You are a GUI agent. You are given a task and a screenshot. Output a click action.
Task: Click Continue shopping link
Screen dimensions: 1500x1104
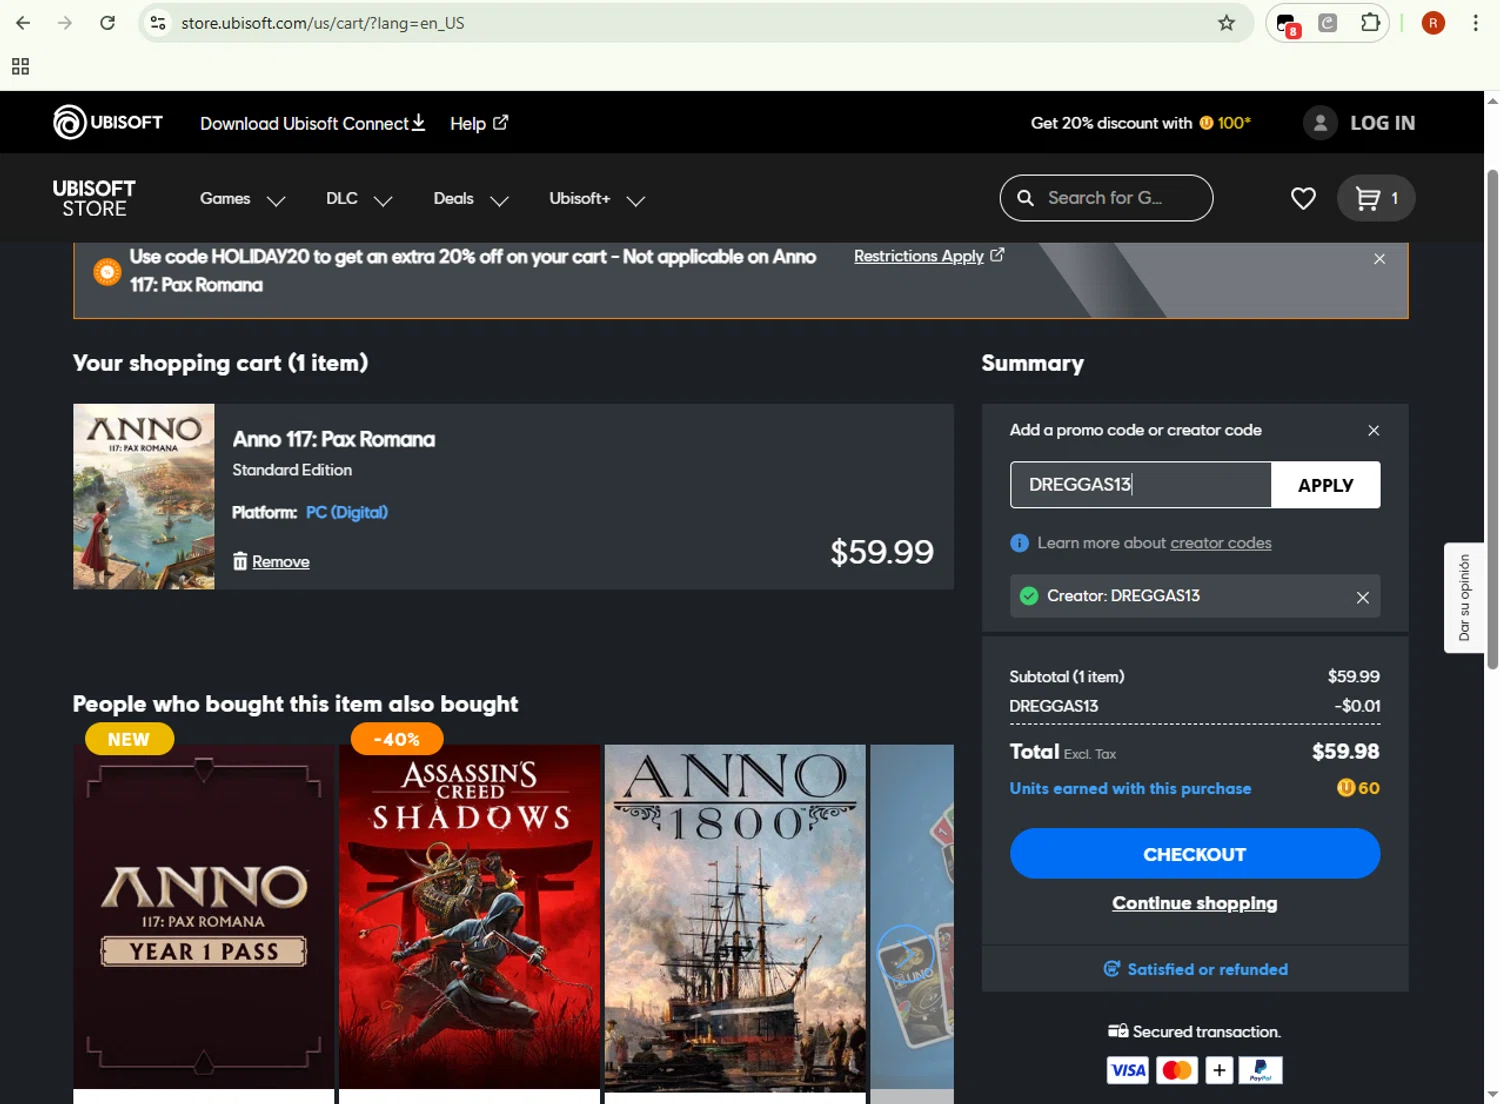pyautogui.click(x=1194, y=903)
